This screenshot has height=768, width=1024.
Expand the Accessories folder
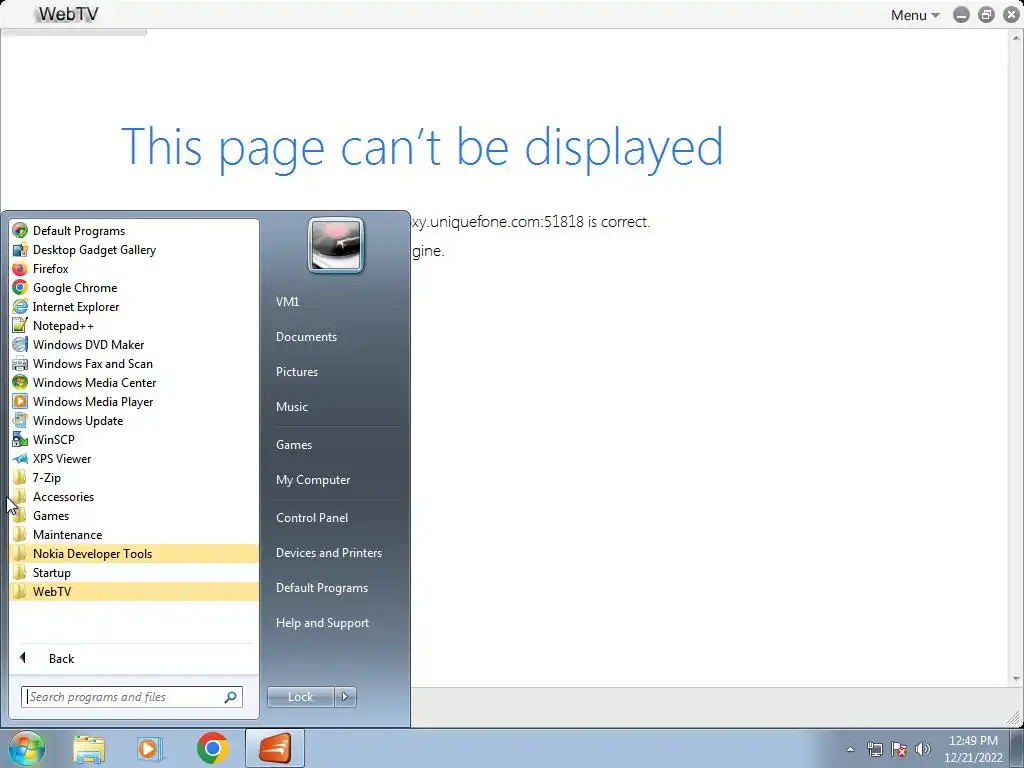134,496
